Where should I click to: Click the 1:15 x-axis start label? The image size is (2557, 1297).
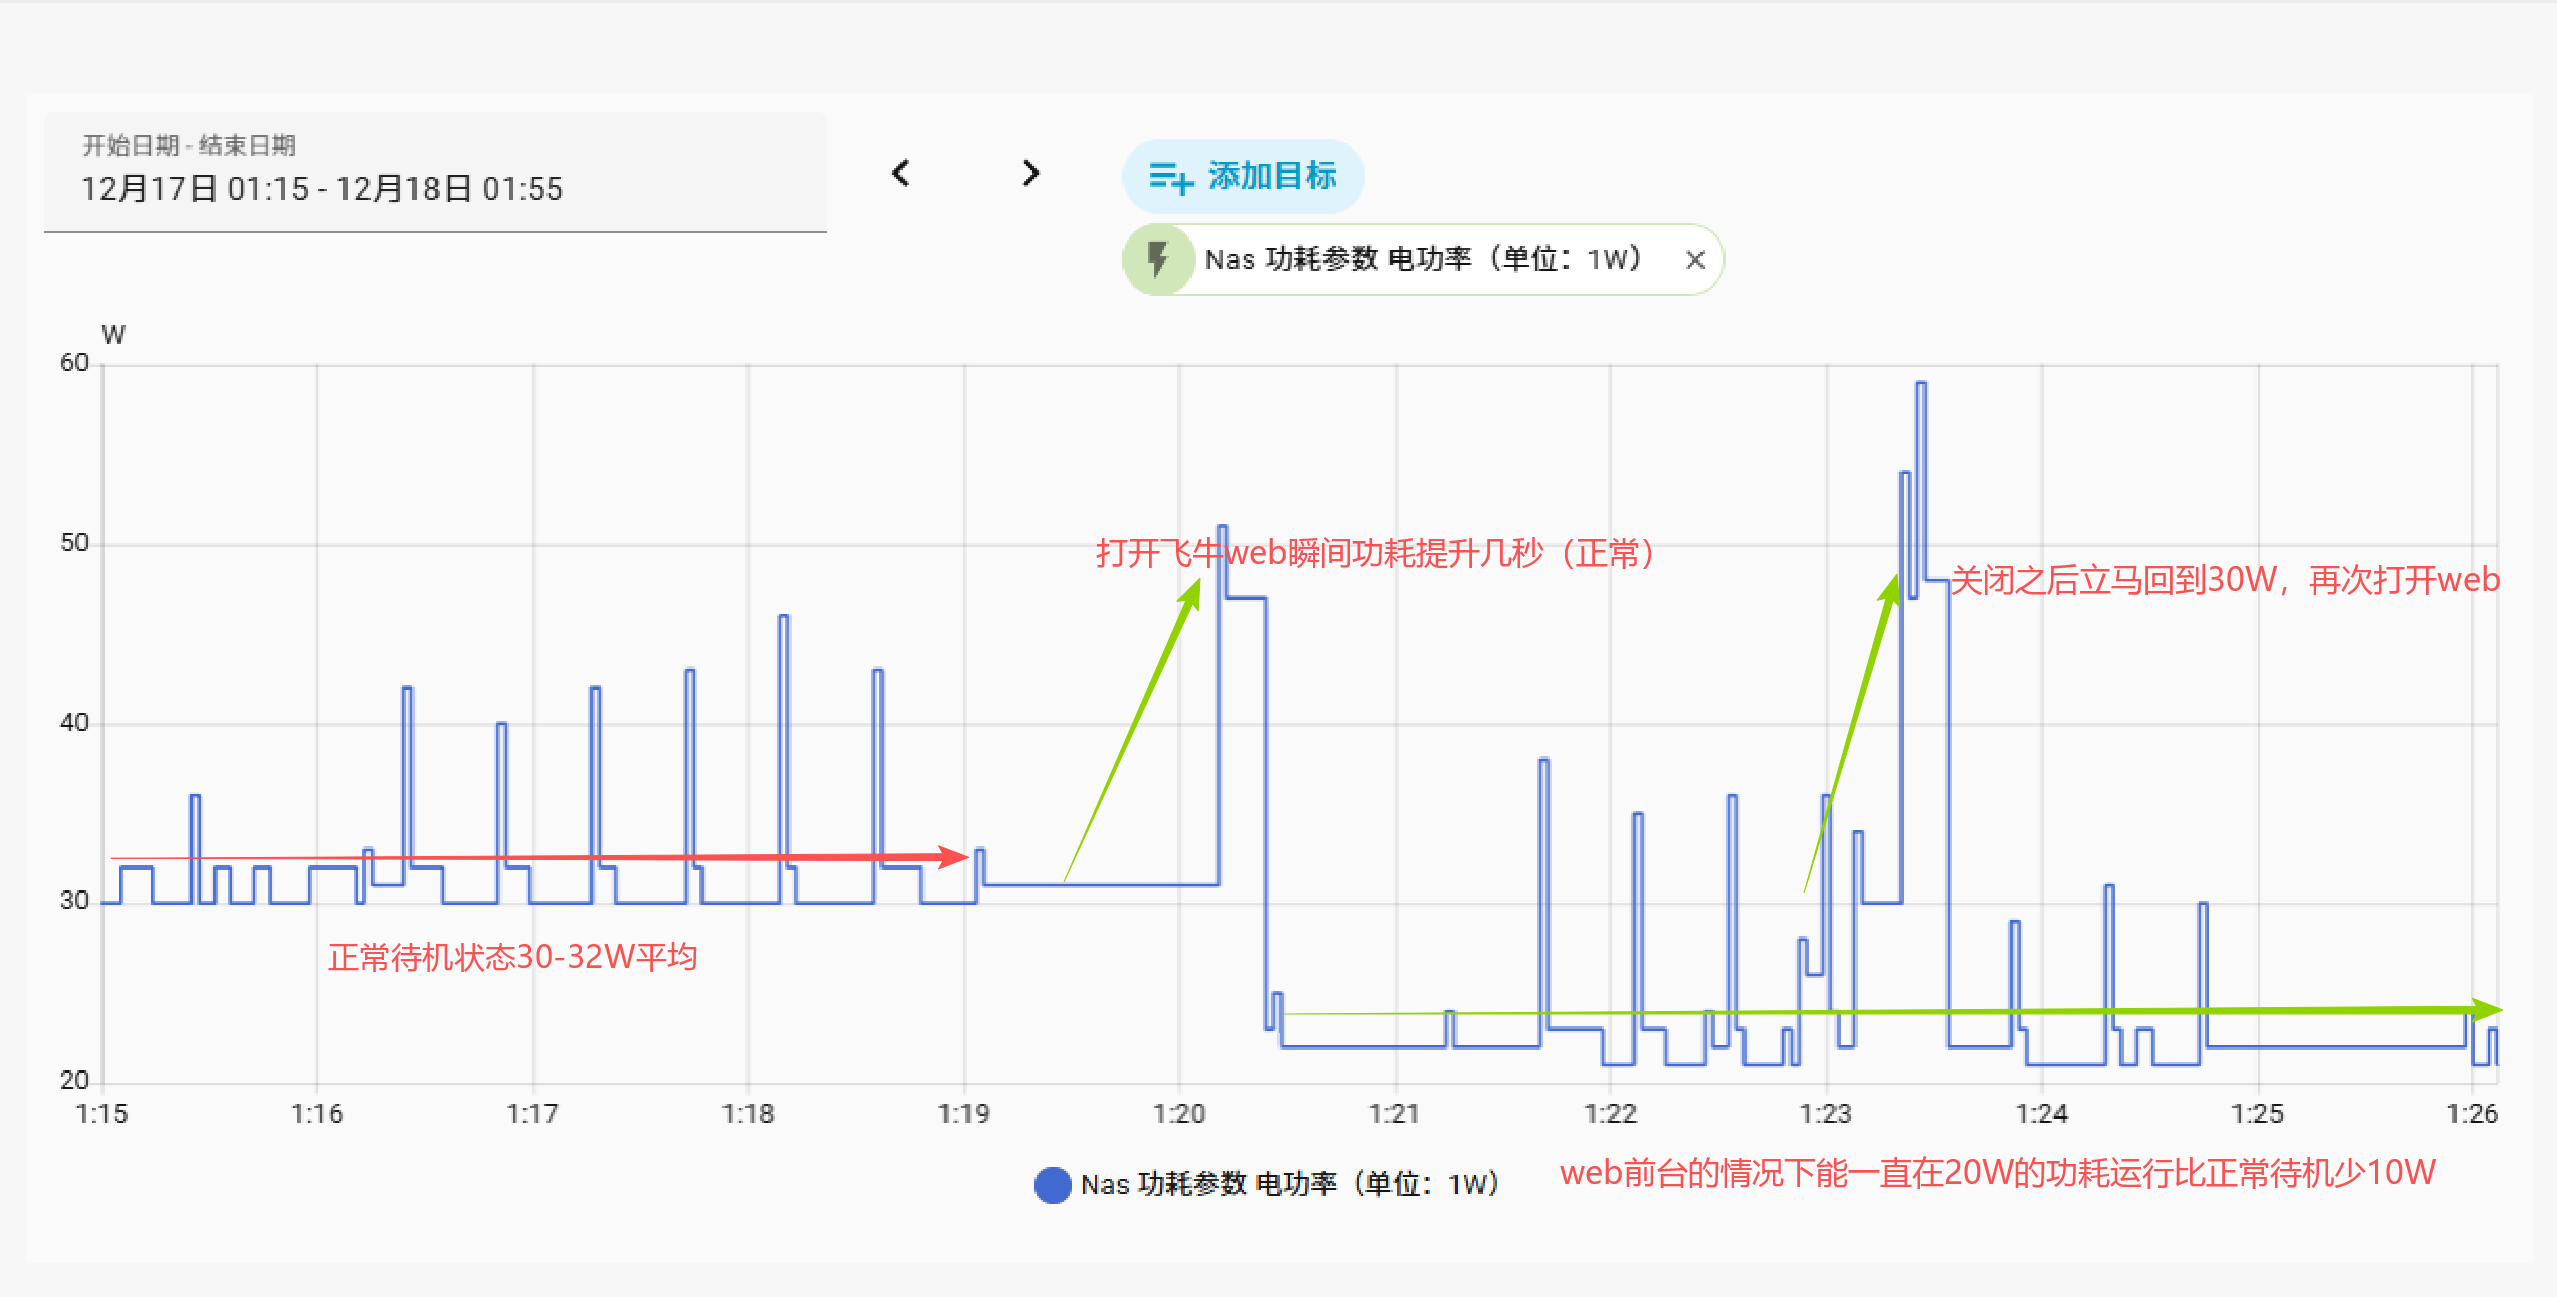(x=102, y=1114)
